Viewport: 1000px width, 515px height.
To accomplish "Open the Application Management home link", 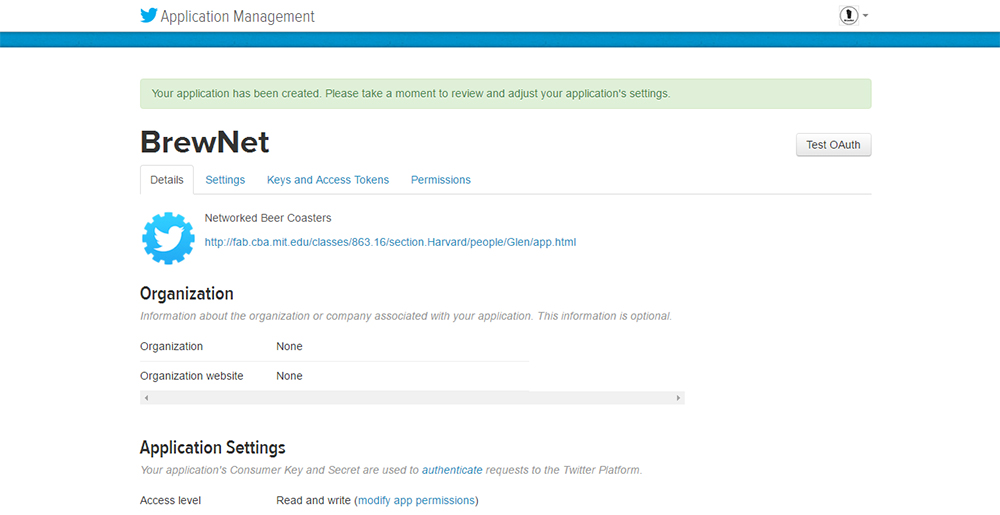I will click(x=237, y=16).
